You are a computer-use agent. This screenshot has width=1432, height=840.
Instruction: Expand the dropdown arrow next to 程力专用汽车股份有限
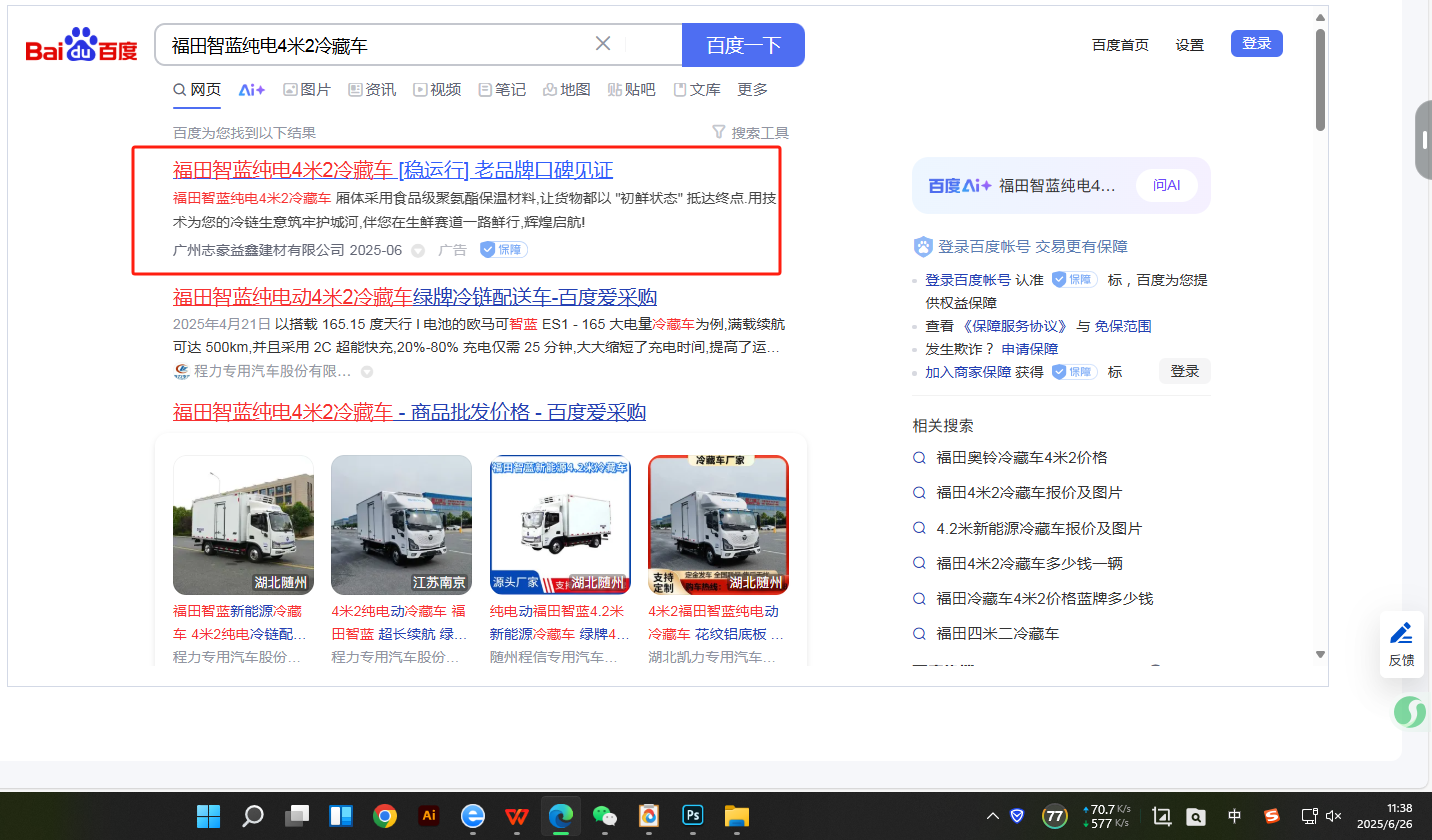click(367, 372)
